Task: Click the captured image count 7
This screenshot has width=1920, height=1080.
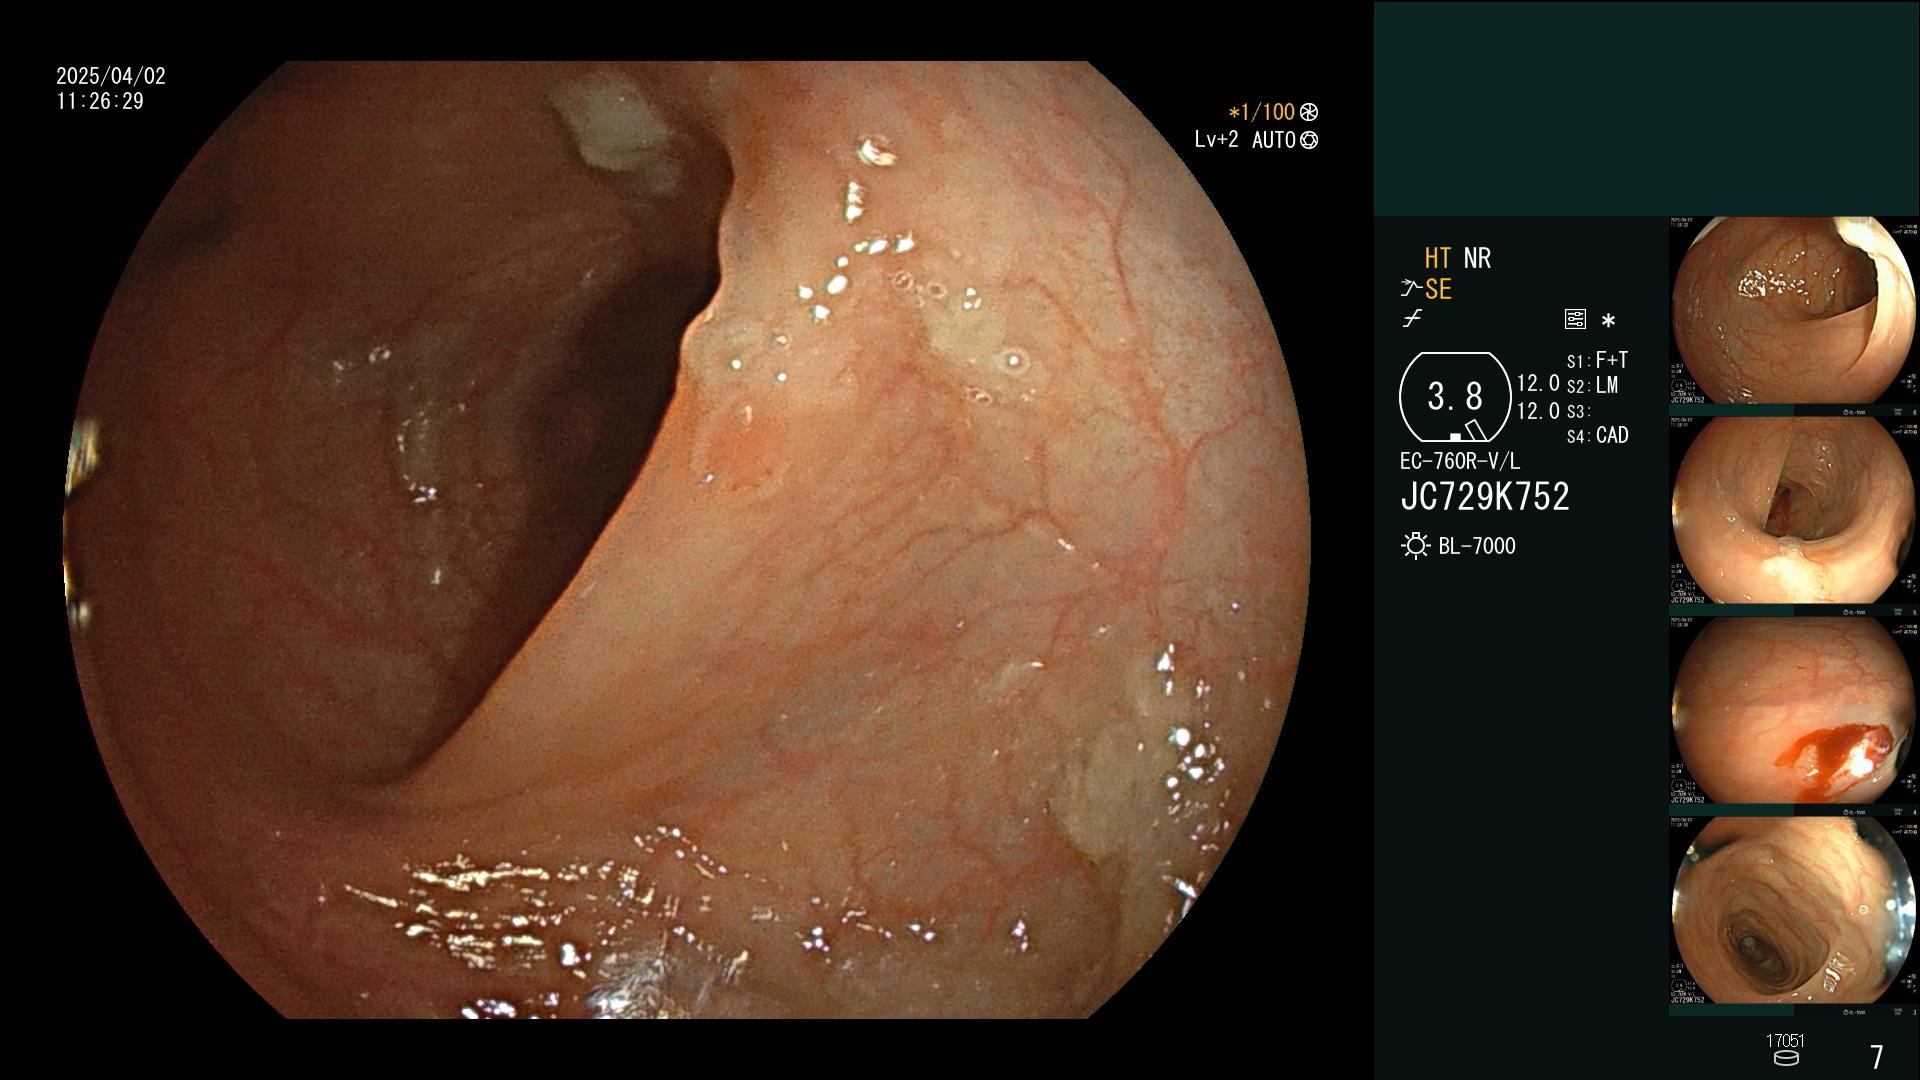Action: (x=1876, y=1057)
